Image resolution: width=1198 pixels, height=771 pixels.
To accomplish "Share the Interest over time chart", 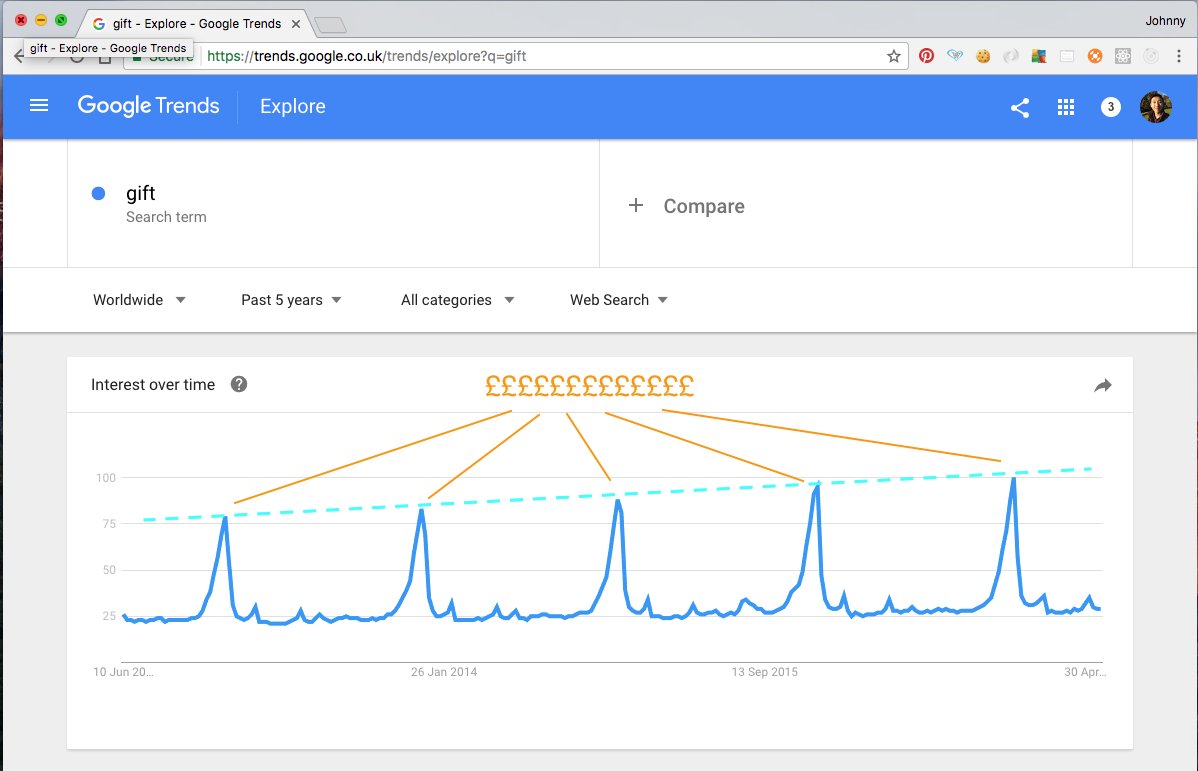I will pyautogui.click(x=1102, y=385).
